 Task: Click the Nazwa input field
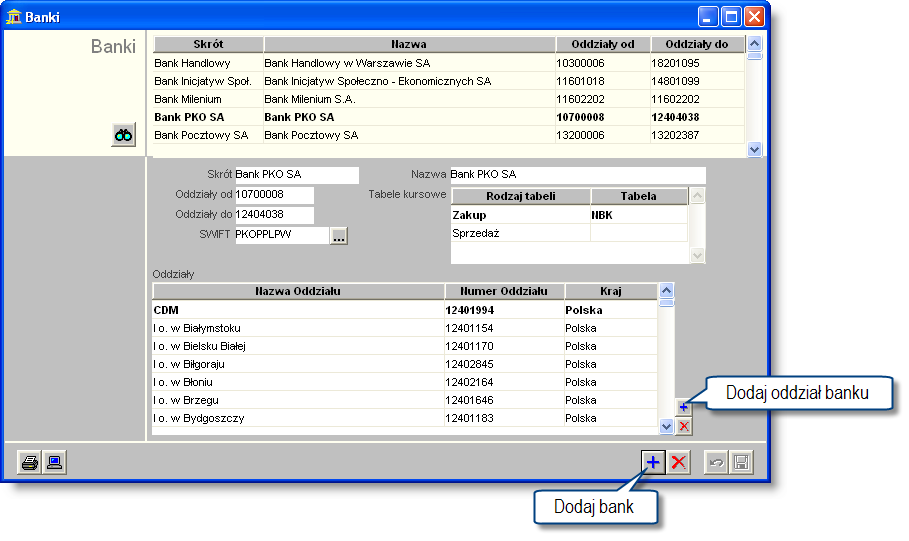point(578,175)
